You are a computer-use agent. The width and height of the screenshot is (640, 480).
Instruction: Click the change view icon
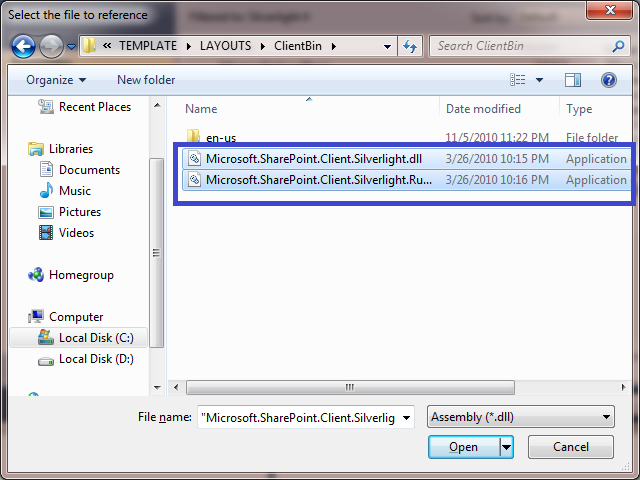tap(518, 80)
